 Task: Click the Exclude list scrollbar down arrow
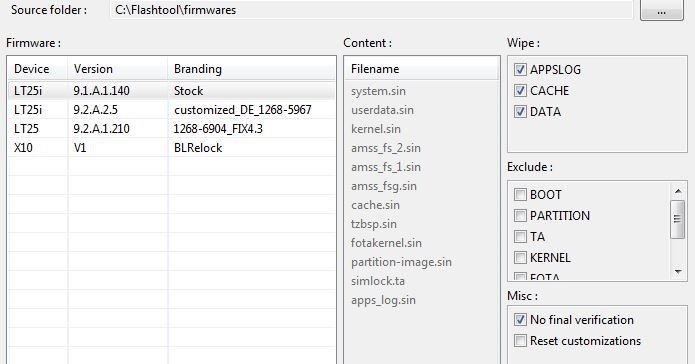coord(678,271)
